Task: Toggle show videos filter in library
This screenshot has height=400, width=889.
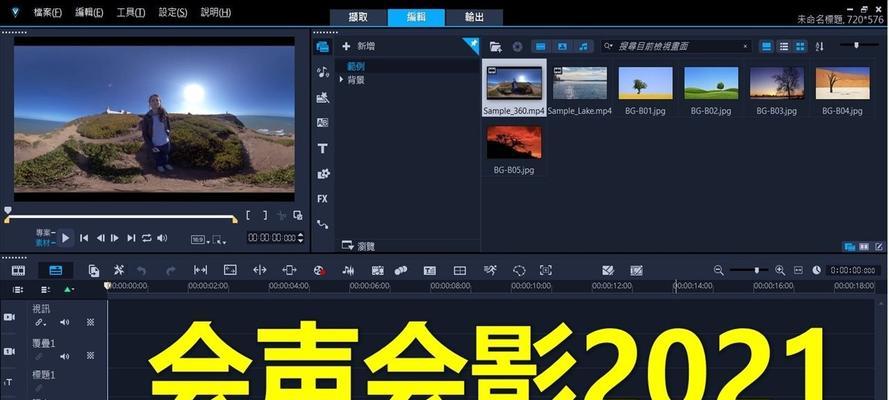Action: pyautogui.click(x=541, y=46)
